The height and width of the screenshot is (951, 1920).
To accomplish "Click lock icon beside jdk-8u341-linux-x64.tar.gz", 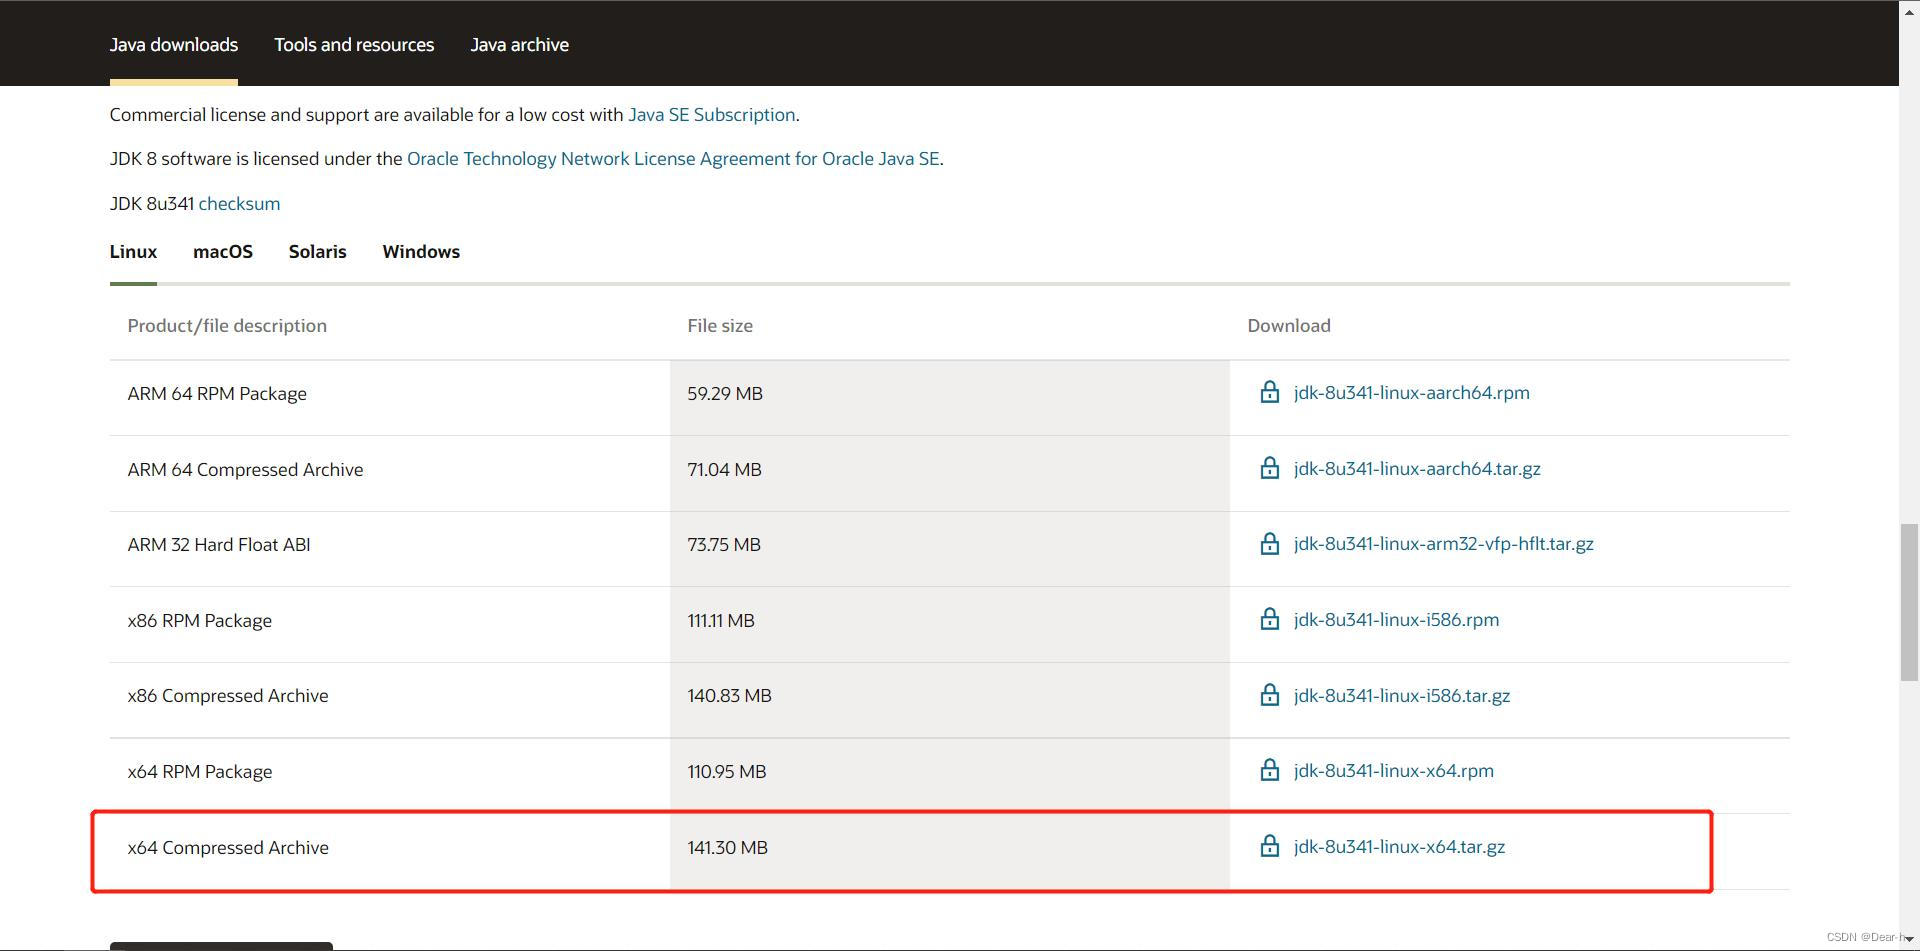I will (x=1269, y=846).
